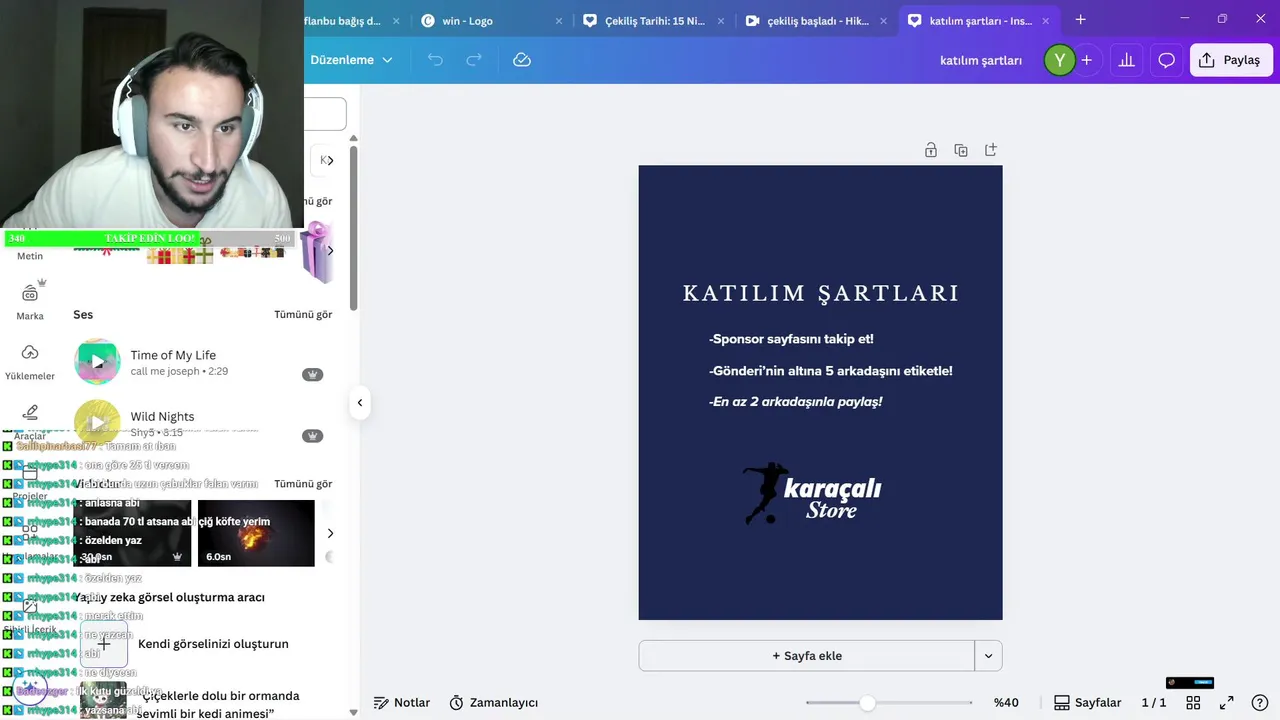Enter fullscreen presentation via the expand icon
The width and height of the screenshot is (1280, 720).
[1226, 703]
